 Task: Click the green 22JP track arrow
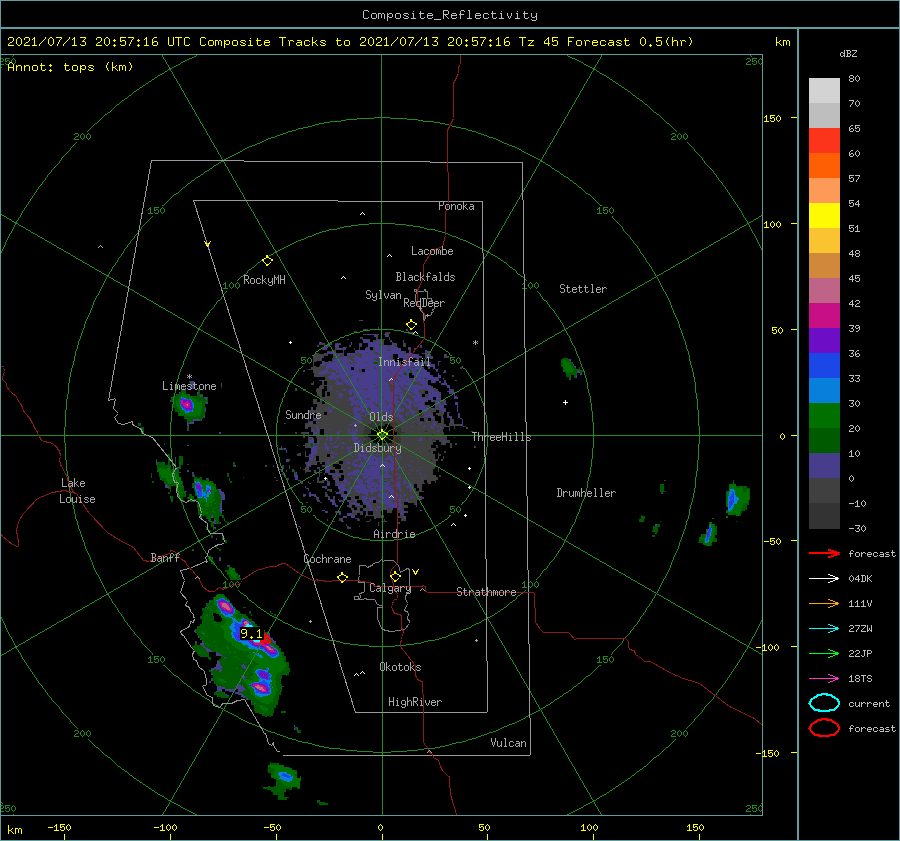coord(824,653)
